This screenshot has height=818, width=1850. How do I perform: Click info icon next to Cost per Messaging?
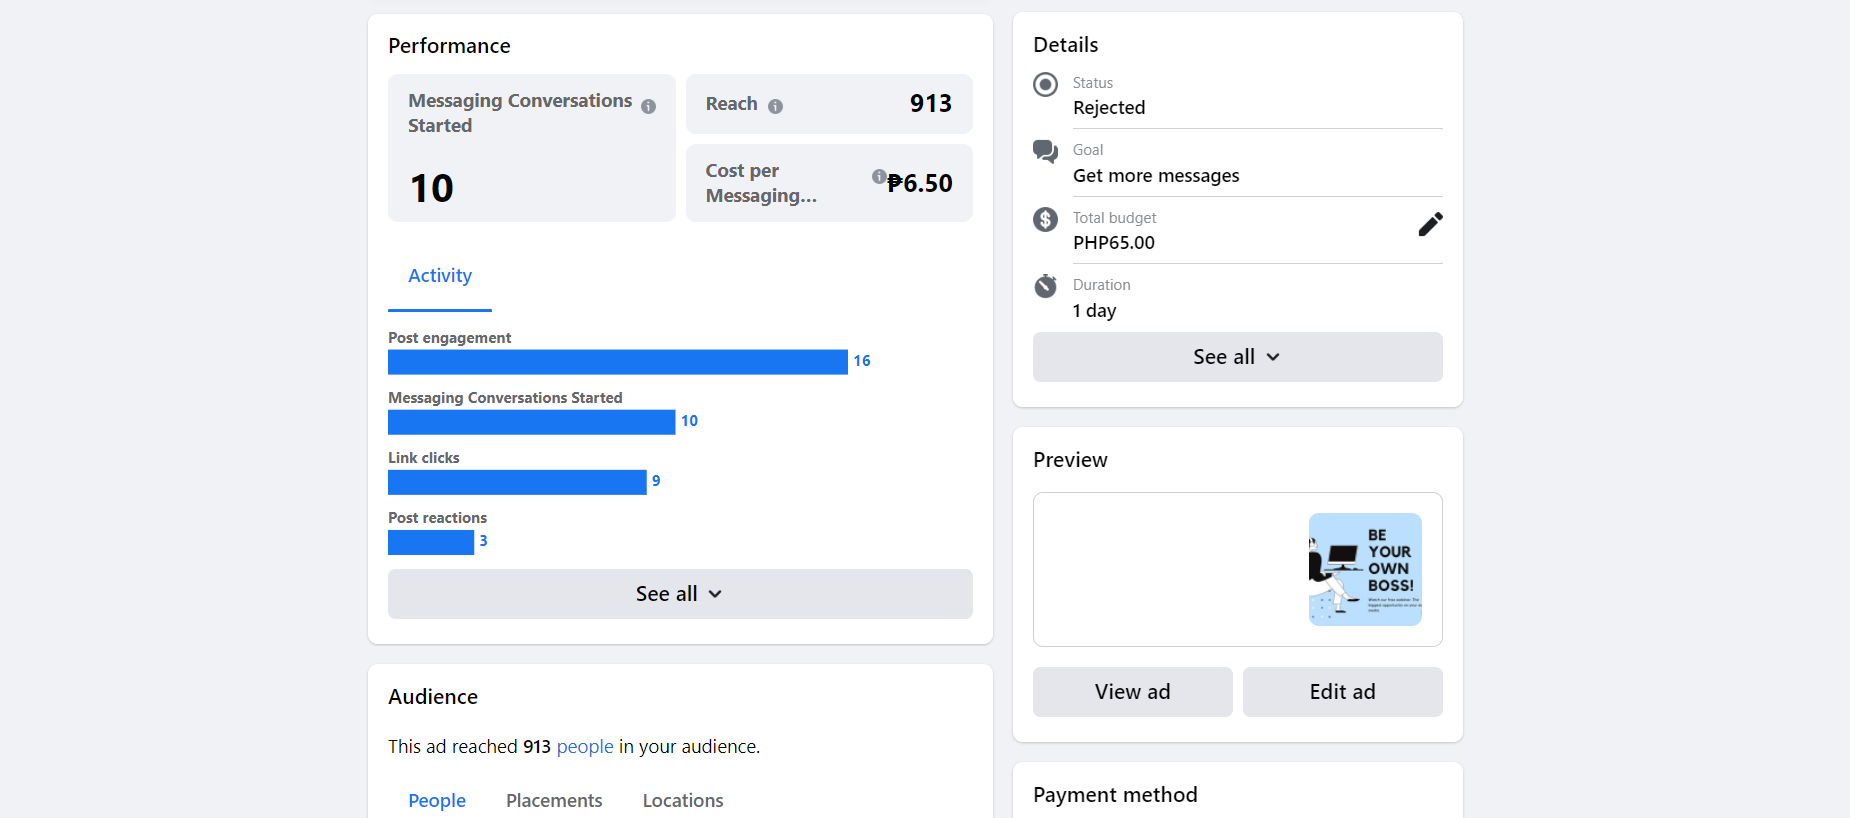tap(878, 176)
